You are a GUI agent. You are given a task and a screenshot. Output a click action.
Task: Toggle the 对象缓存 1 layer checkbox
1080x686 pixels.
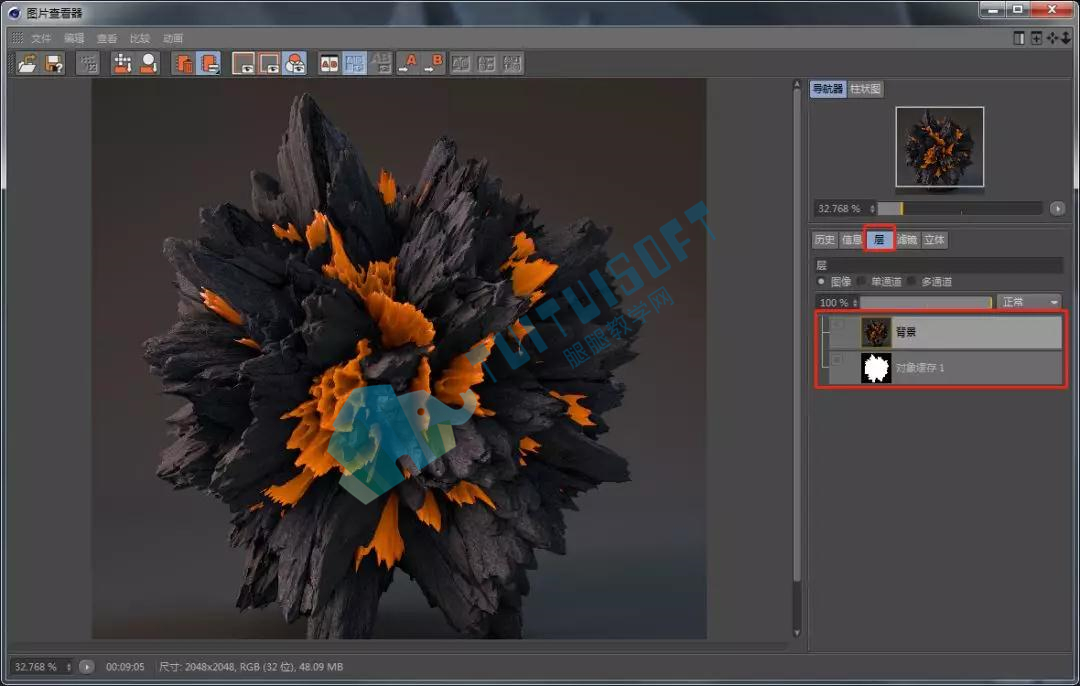[x=838, y=360]
